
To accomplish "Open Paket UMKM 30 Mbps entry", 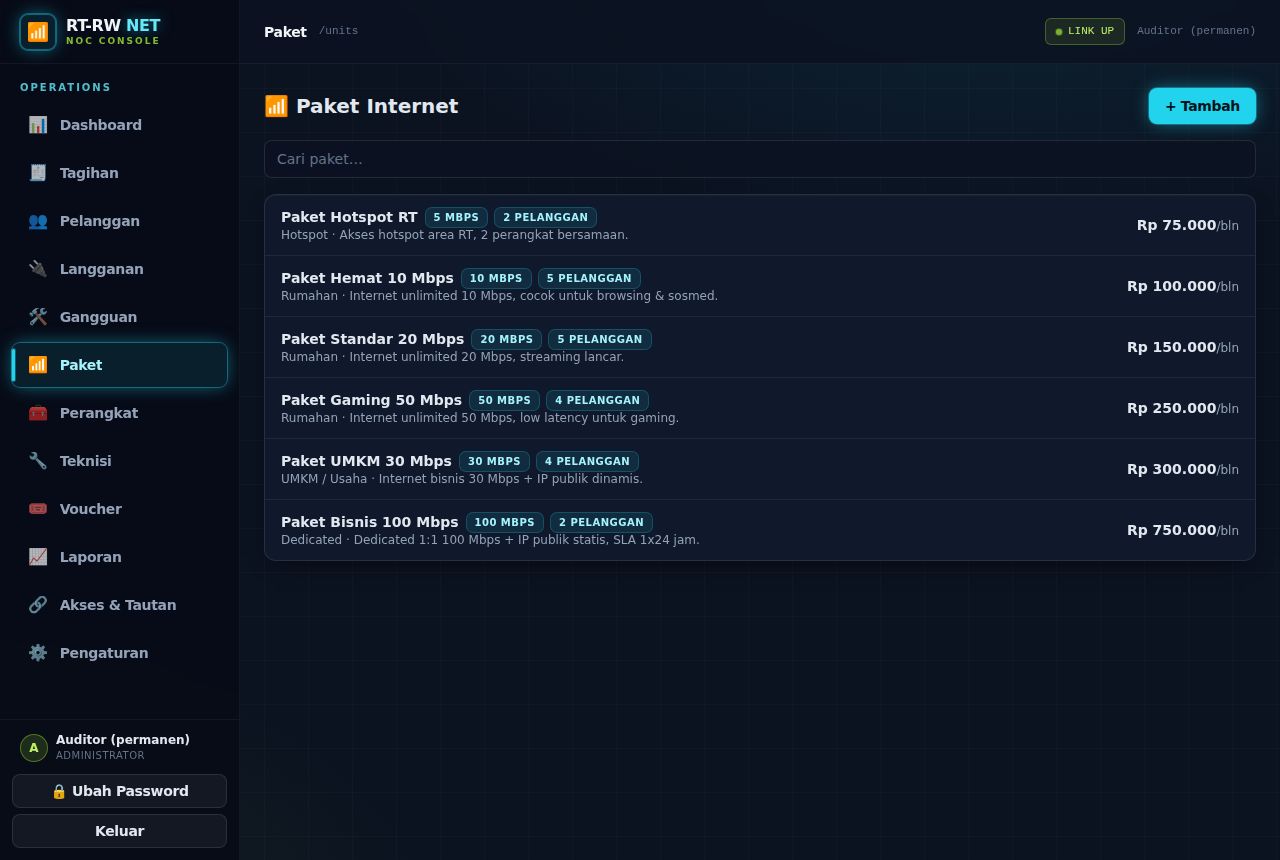I will (760, 469).
